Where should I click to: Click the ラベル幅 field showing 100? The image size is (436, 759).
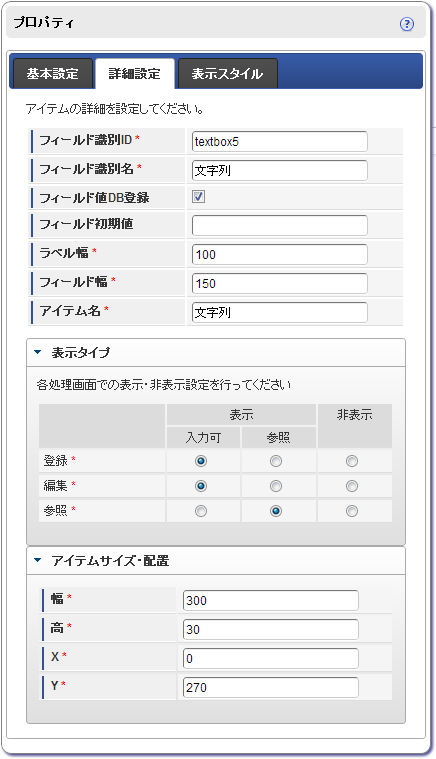280,255
